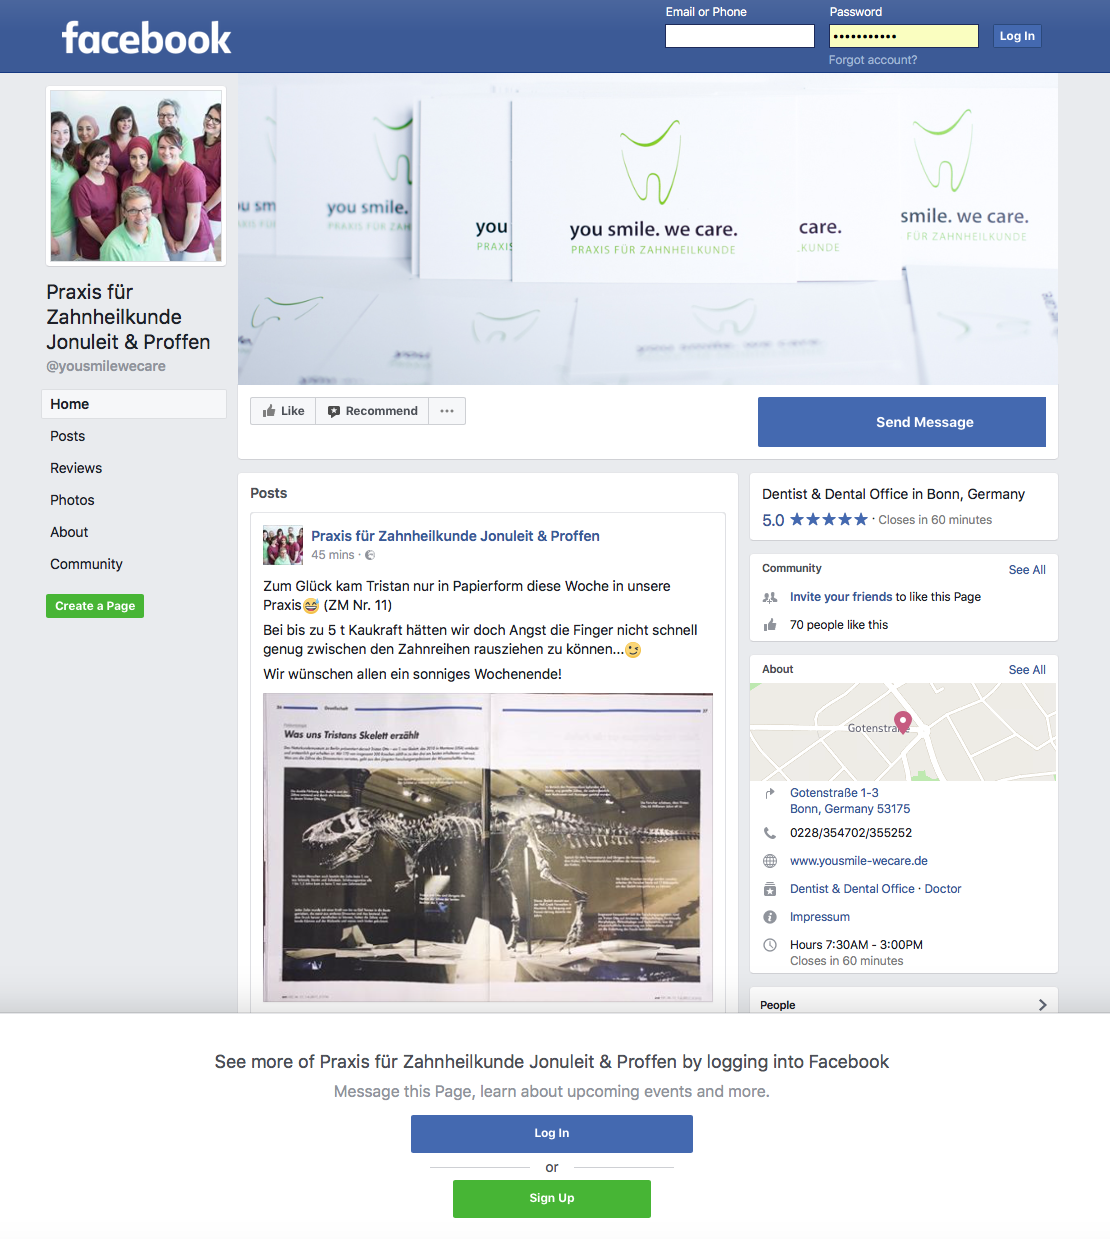1110x1239 pixels.
Task: Click the Invite your friends link
Action: tap(841, 597)
